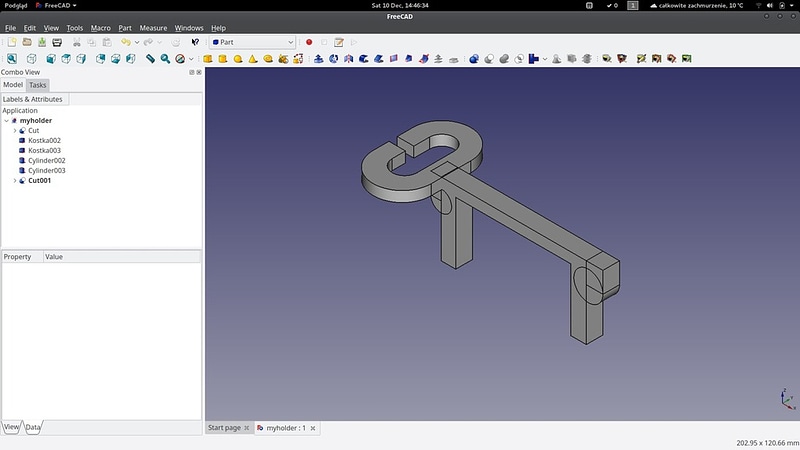Expand the Cut tree item
Screen dimensions: 800x450
(15, 131)
